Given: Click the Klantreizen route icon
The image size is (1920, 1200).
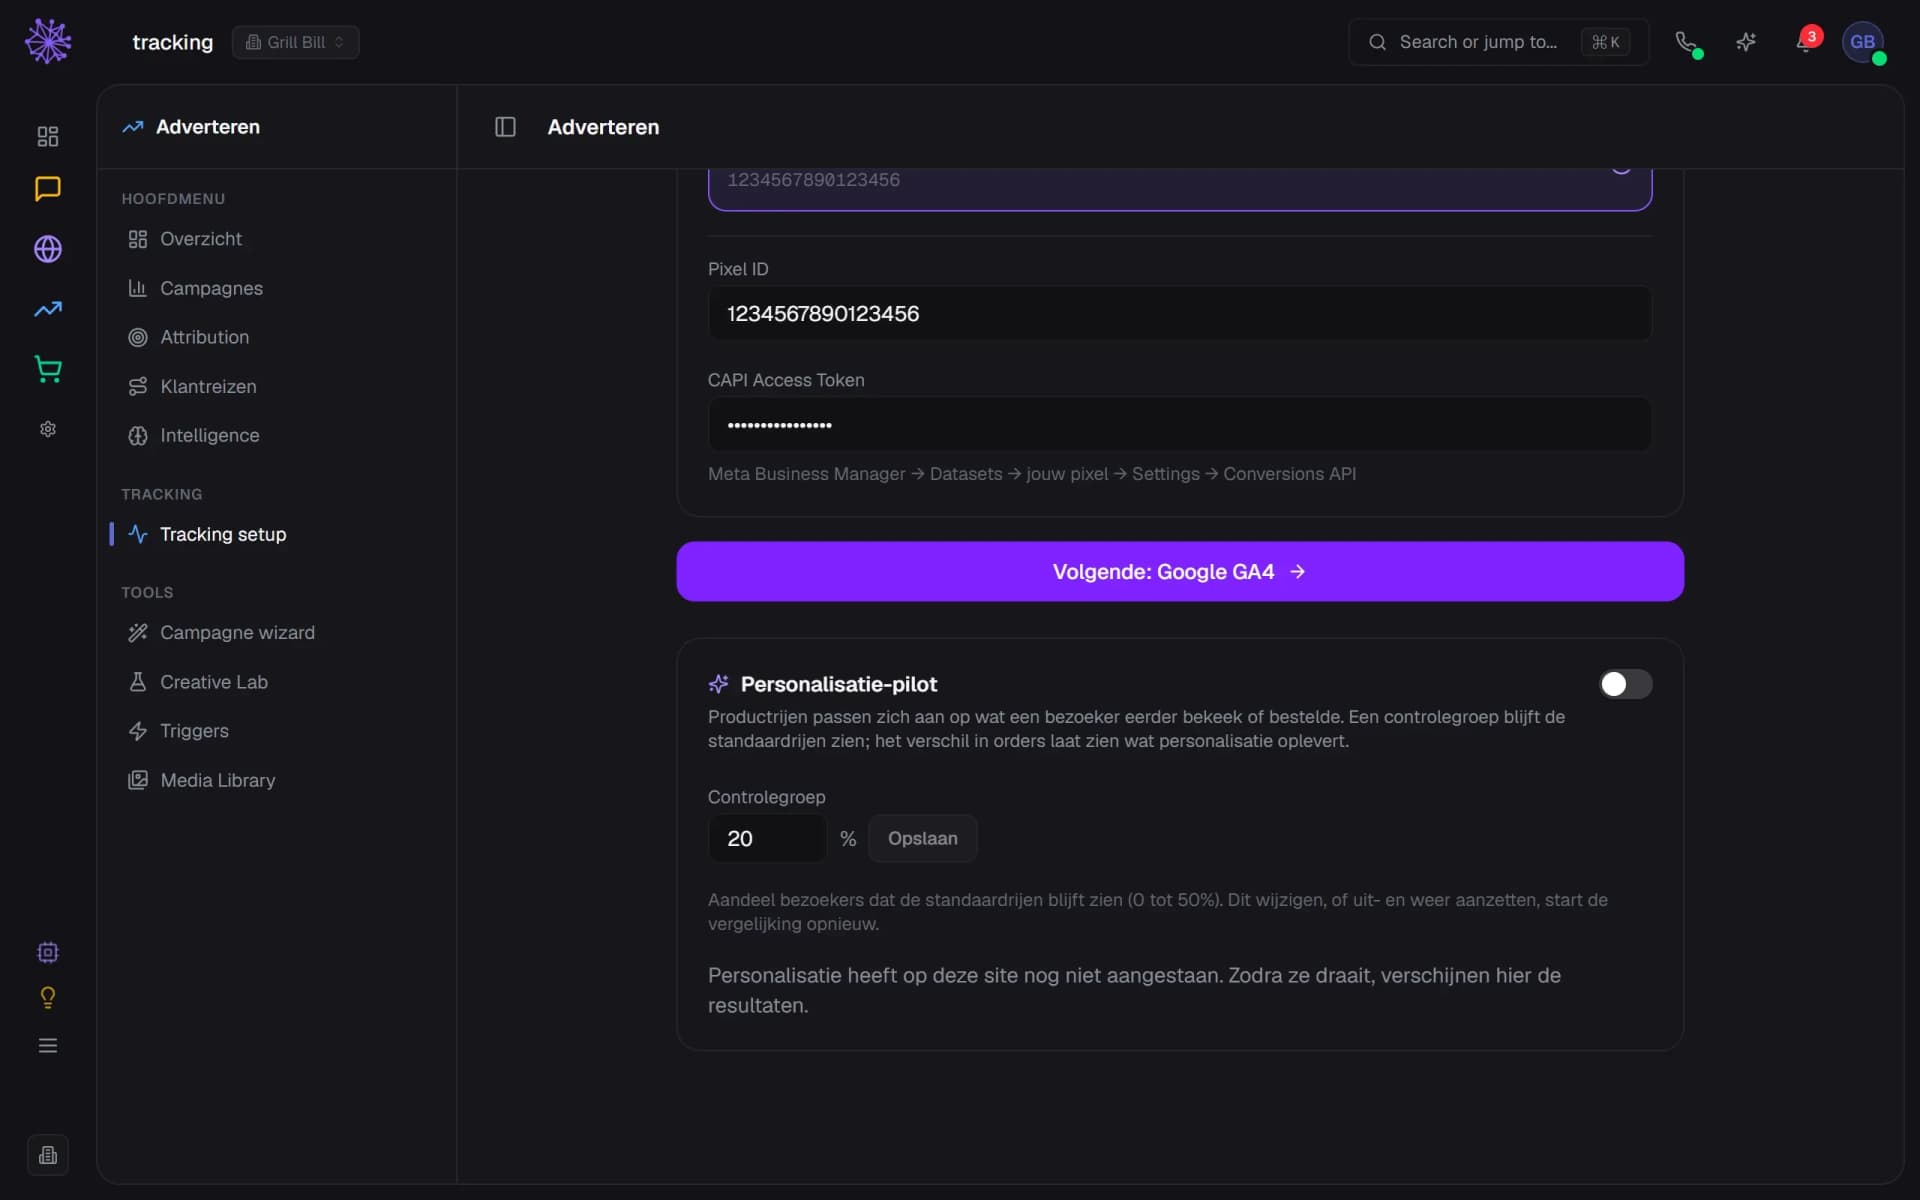Looking at the screenshot, I should [138, 386].
